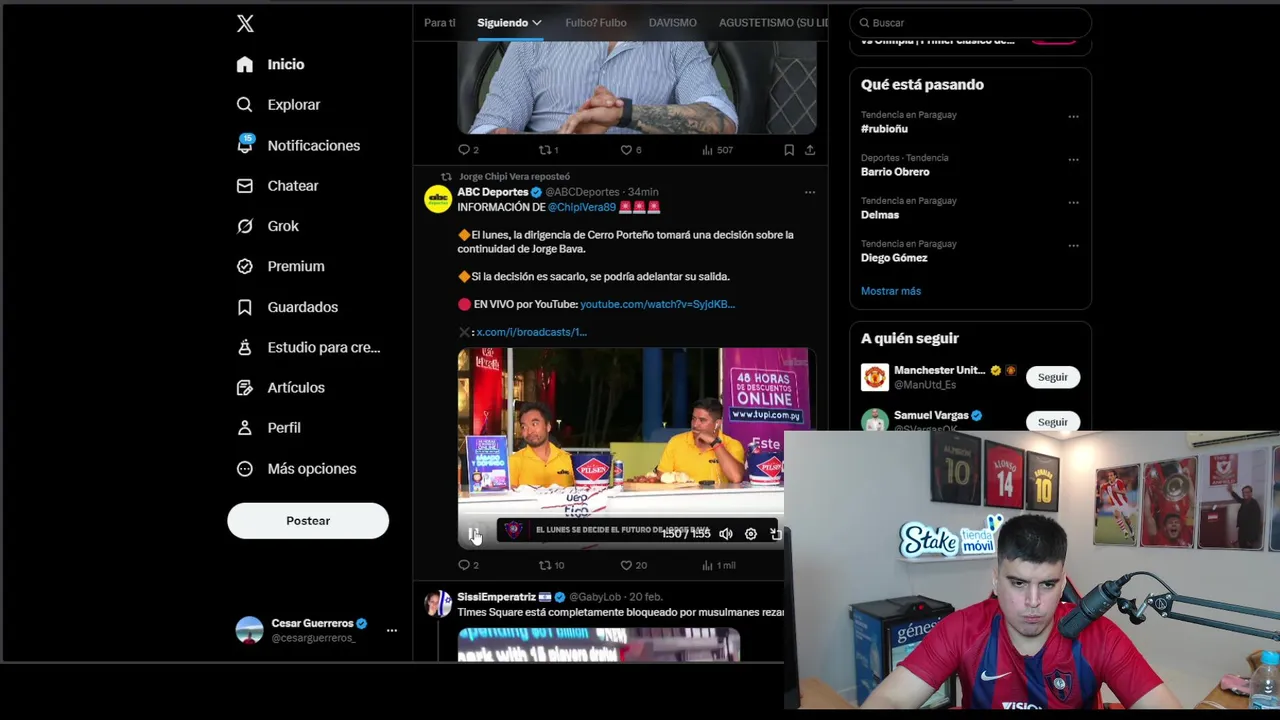
Task: Open Estudio para creadores
Action: 308,347
